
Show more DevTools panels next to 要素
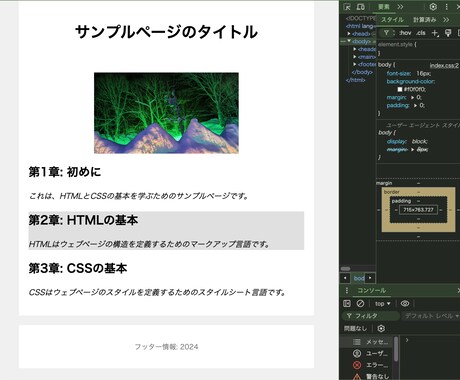point(400,7)
